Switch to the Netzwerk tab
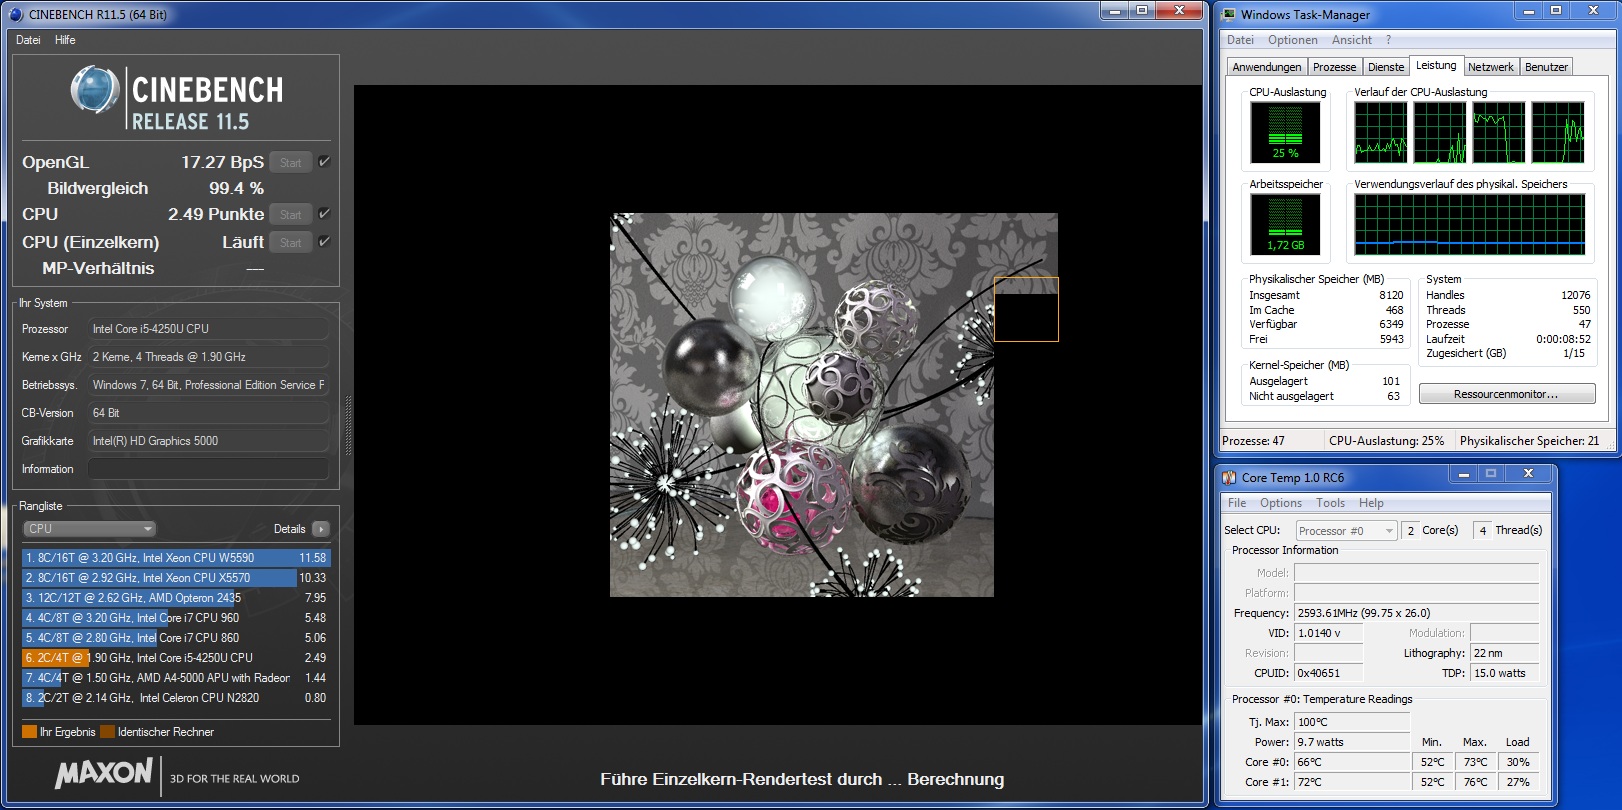Screen dimensions: 1622x810 [1491, 67]
